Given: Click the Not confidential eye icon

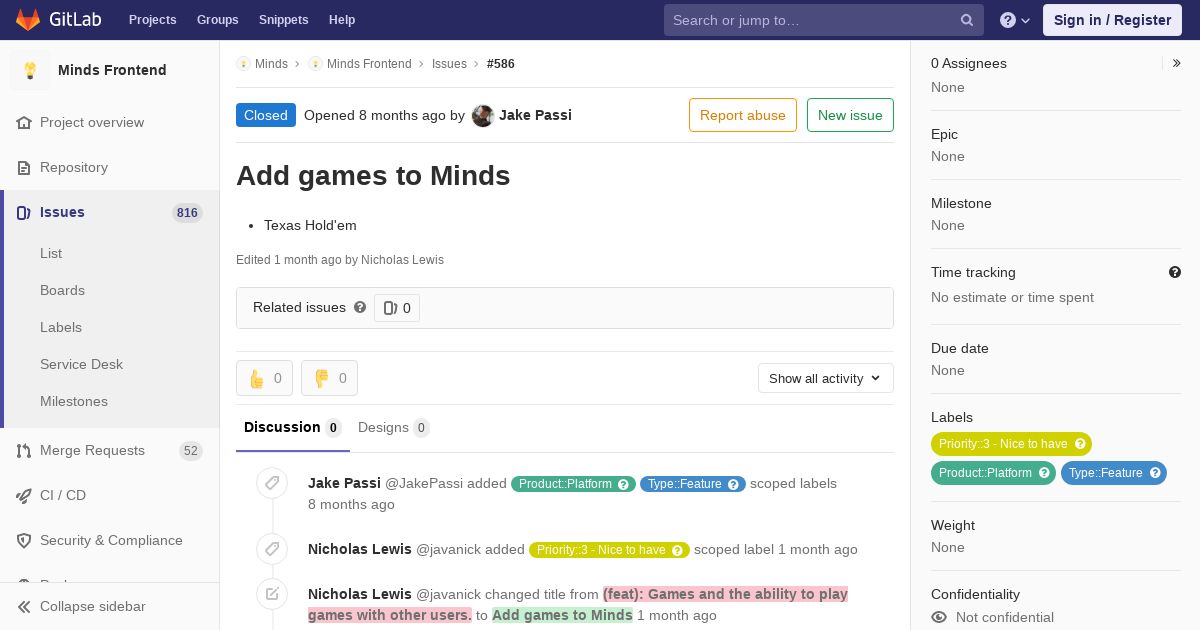Looking at the screenshot, I should point(939,617).
